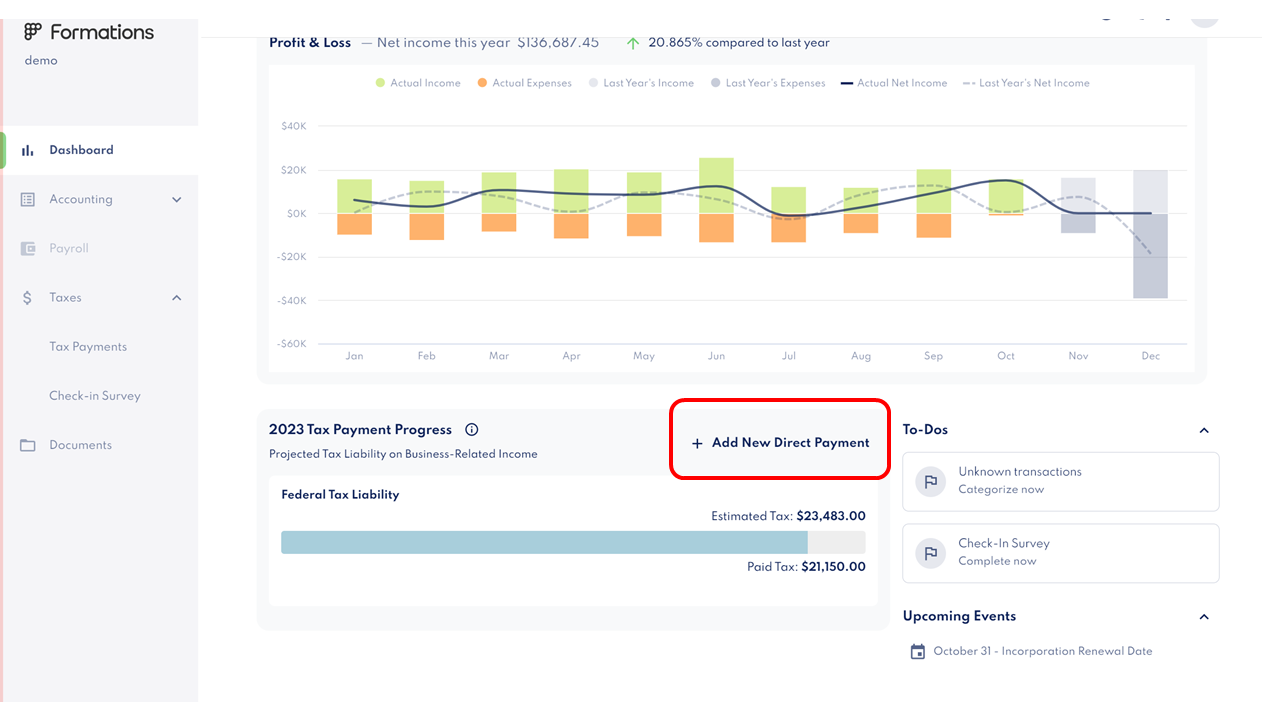
Task: Toggle Actual Net Income legend item
Action: point(894,83)
